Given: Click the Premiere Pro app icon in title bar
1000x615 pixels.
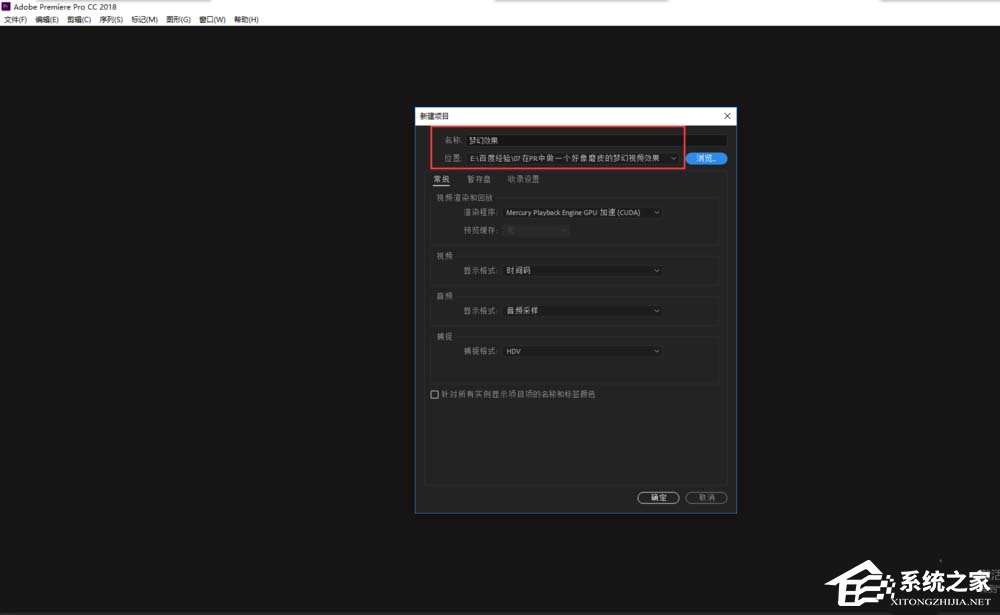Looking at the screenshot, I should pyautogui.click(x=6, y=6).
